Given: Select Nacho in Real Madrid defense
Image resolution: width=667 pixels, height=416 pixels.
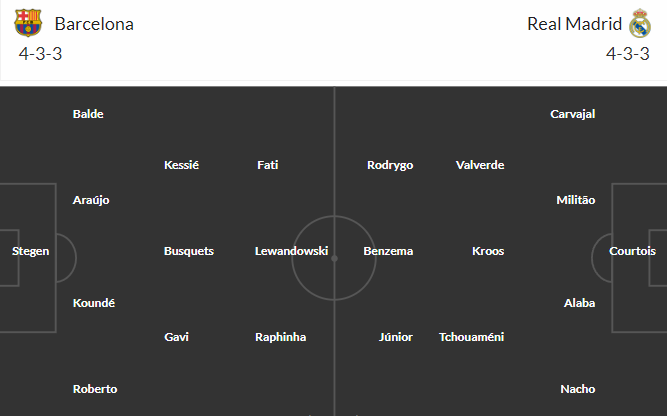Looking at the screenshot, I should (x=578, y=389).
